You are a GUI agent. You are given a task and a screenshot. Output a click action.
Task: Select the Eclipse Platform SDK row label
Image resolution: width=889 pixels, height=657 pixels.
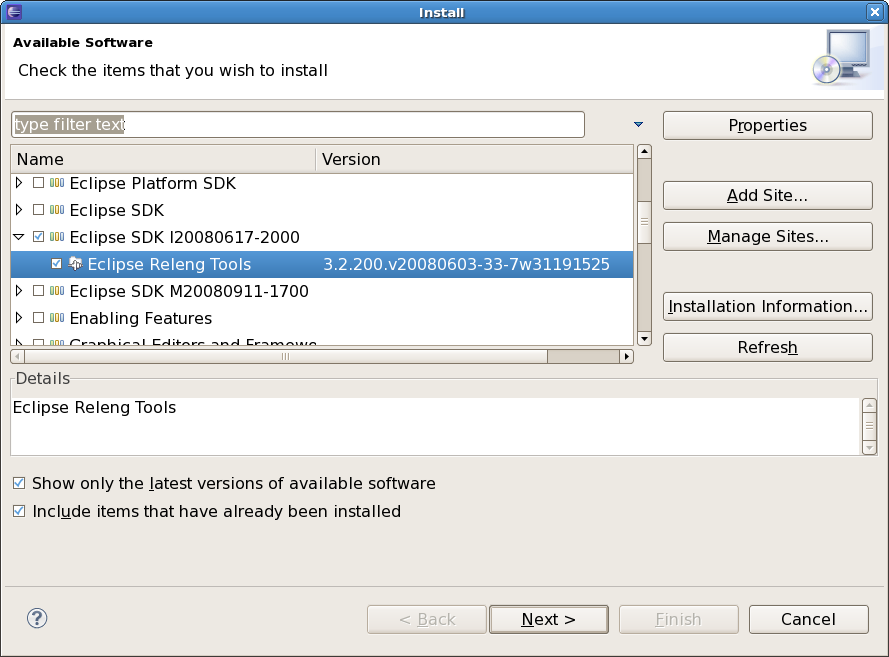tap(153, 183)
